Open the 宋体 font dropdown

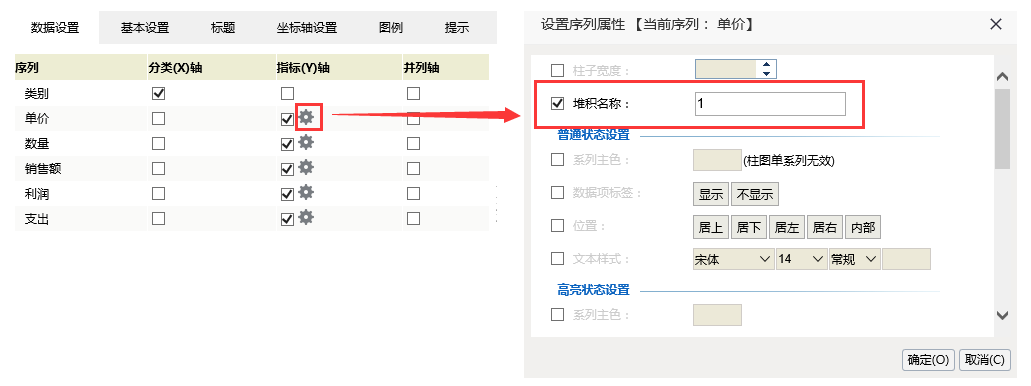(733, 259)
